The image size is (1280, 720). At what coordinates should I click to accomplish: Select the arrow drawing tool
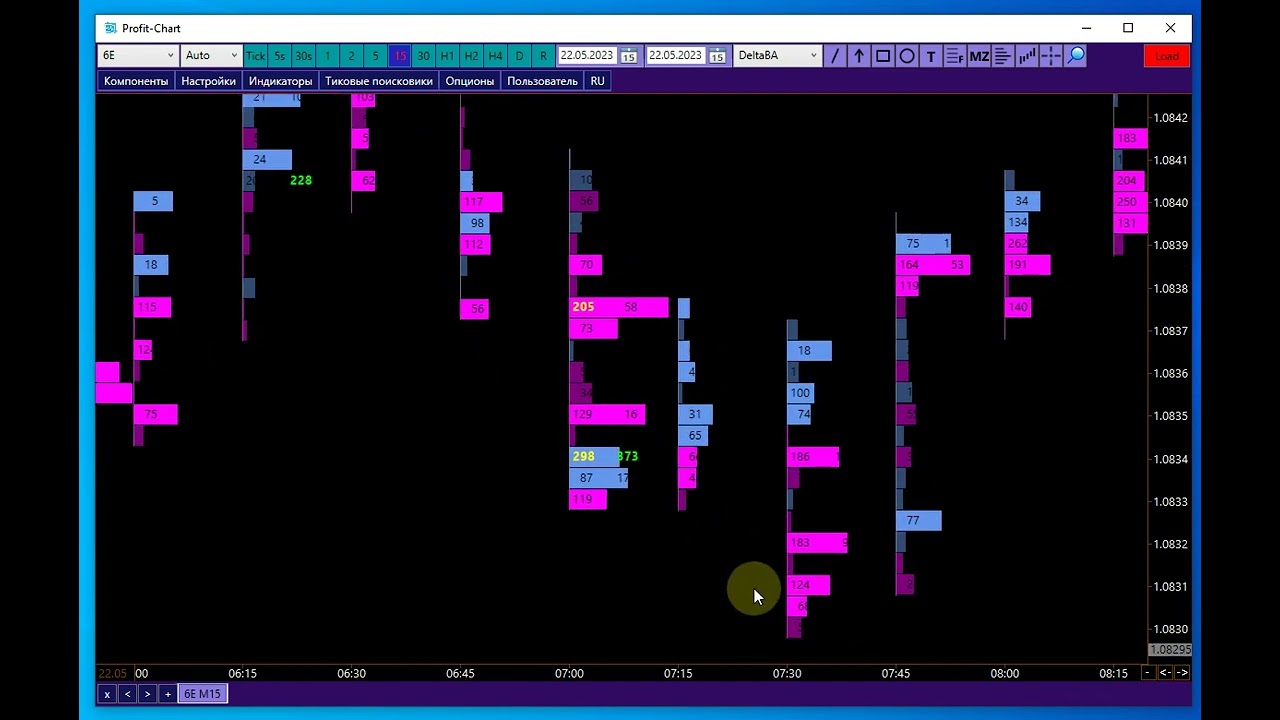858,56
